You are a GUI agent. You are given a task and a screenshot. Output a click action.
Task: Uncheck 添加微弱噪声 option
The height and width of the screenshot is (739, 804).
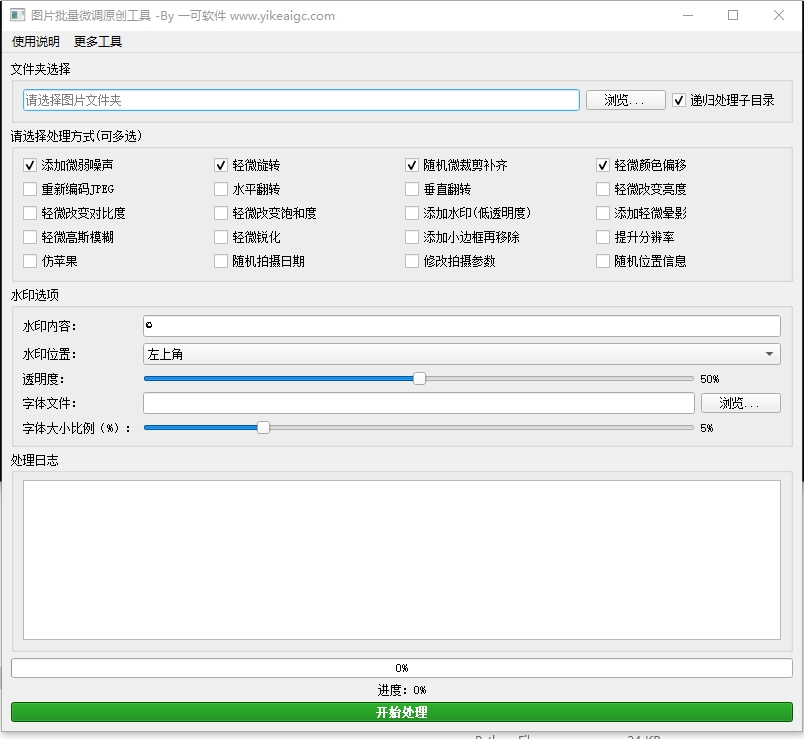click(x=30, y=165)
